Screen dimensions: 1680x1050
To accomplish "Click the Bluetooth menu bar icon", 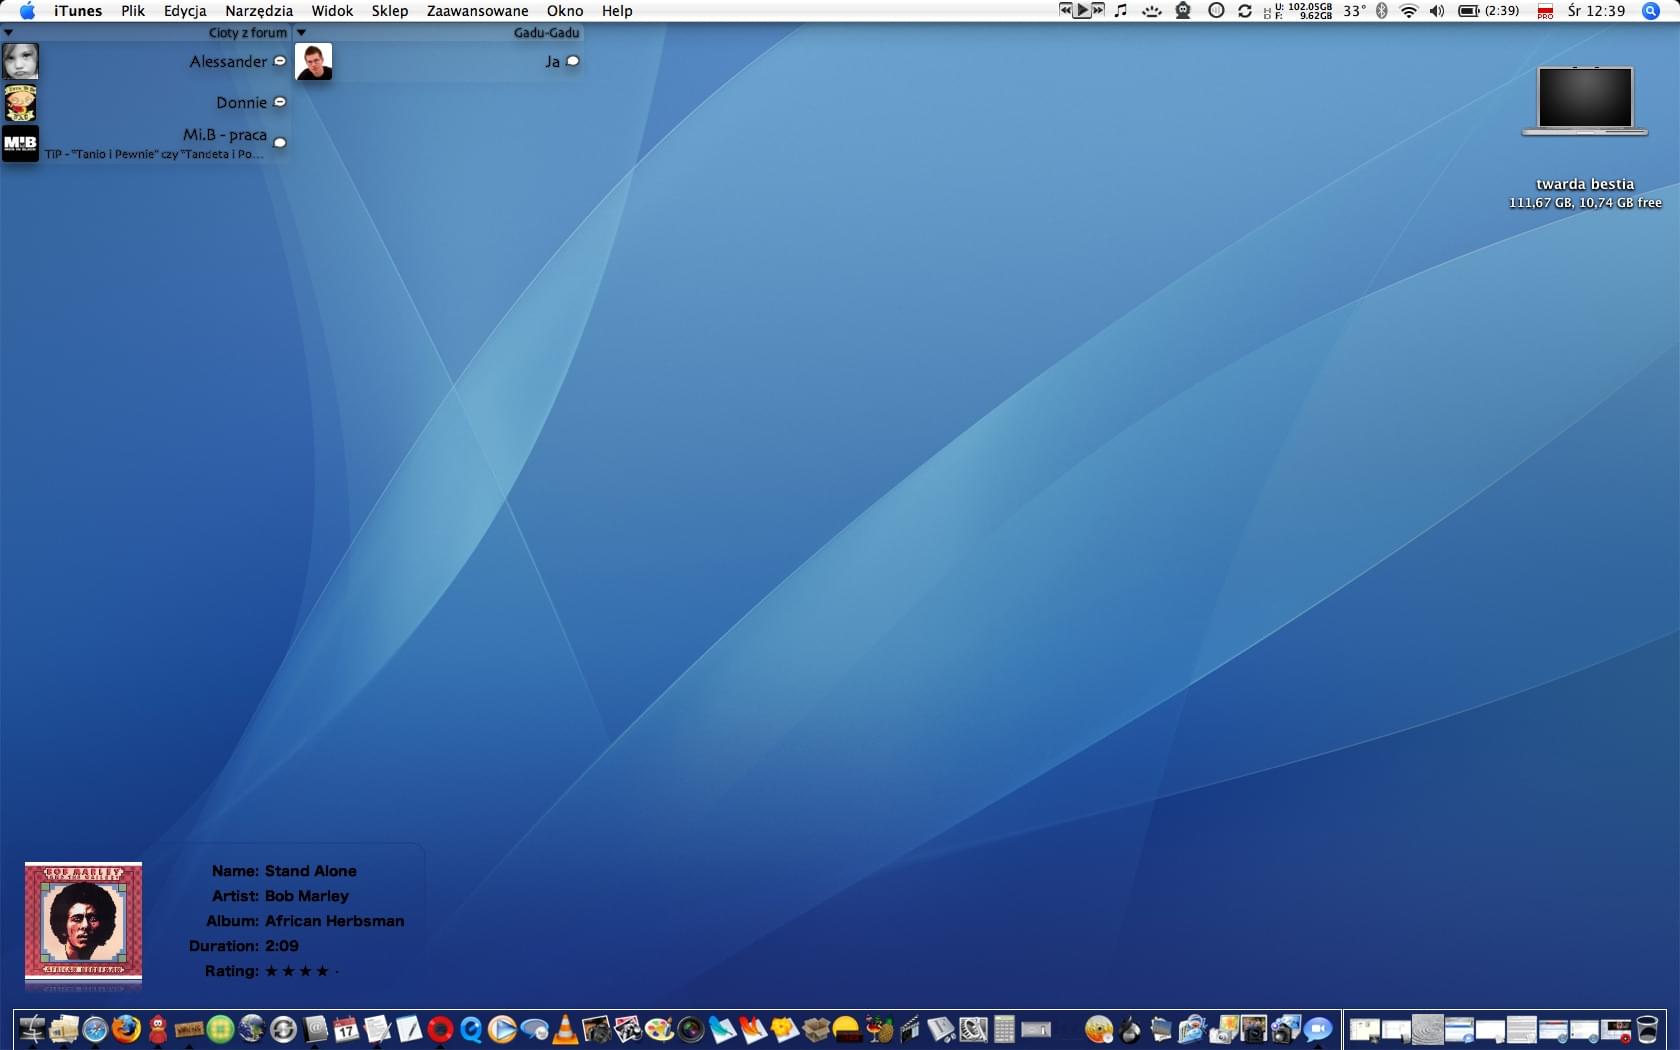I will point(1382,11).
